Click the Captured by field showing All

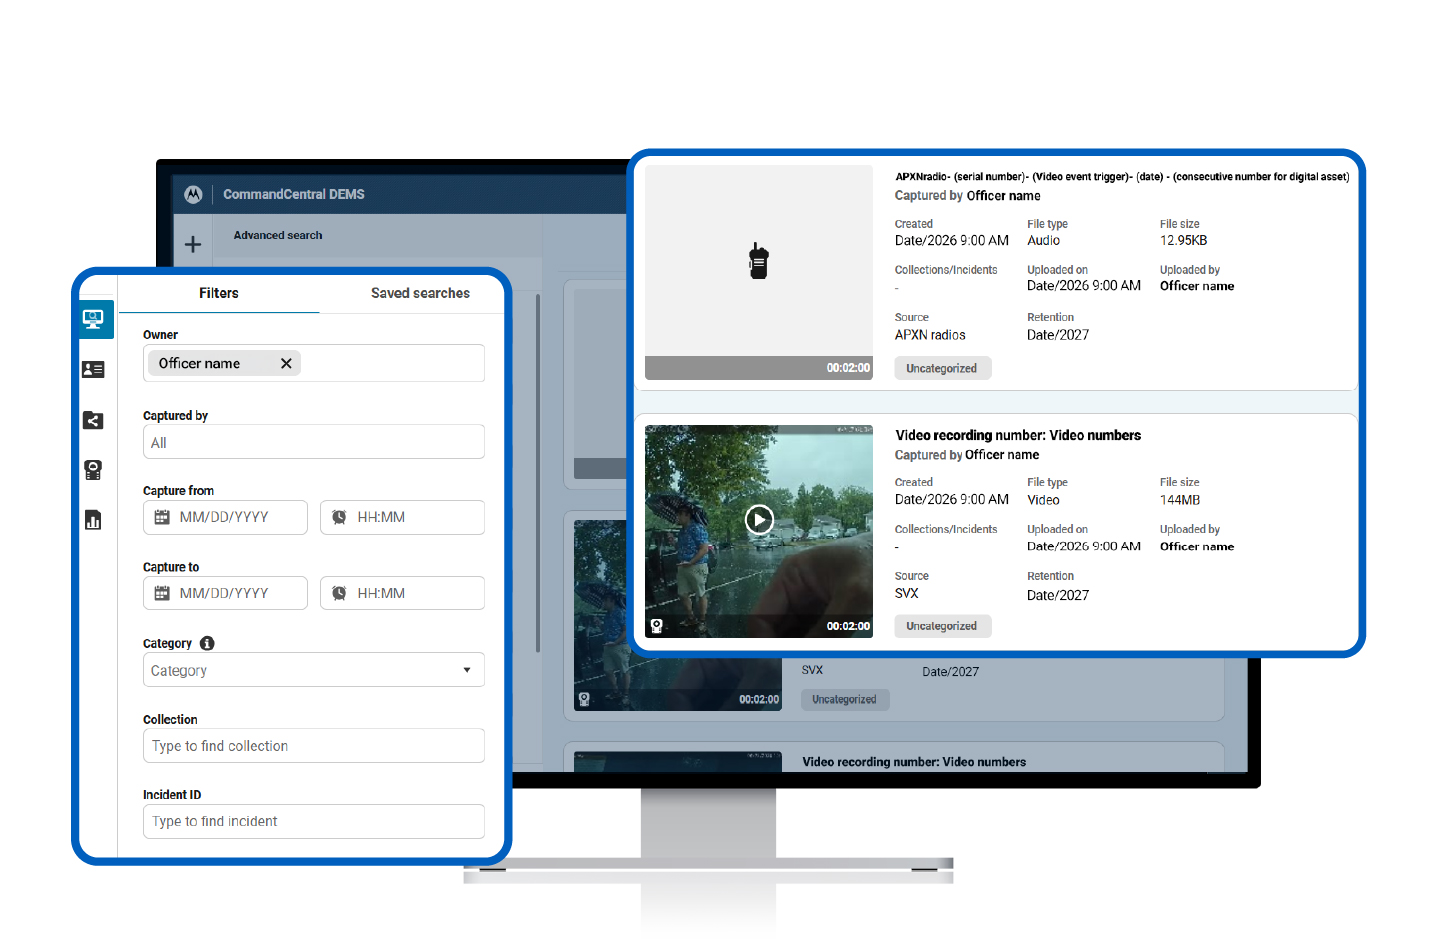click(314, 442)
